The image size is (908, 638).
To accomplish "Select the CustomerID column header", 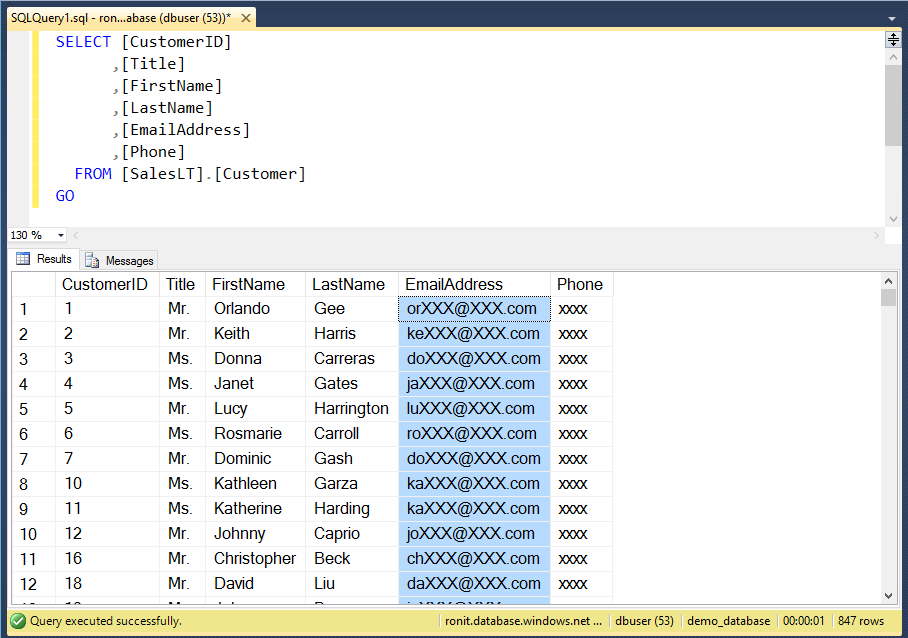I will [104, 284].
